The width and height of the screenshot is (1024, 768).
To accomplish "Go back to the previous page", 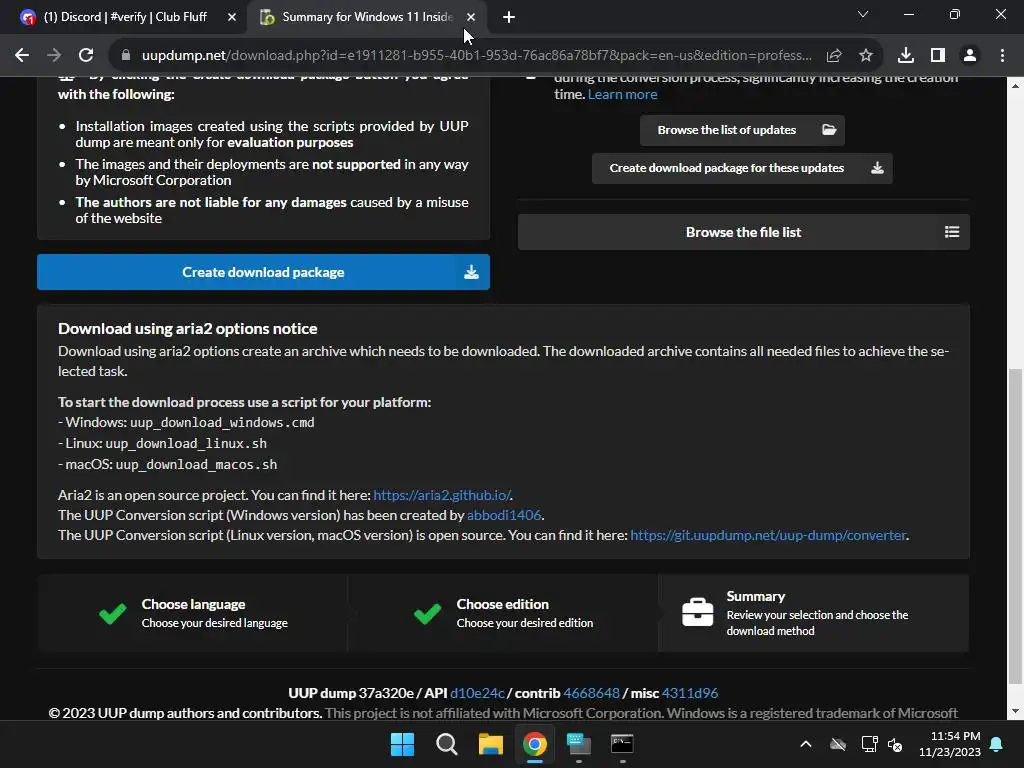I will 22,56.
